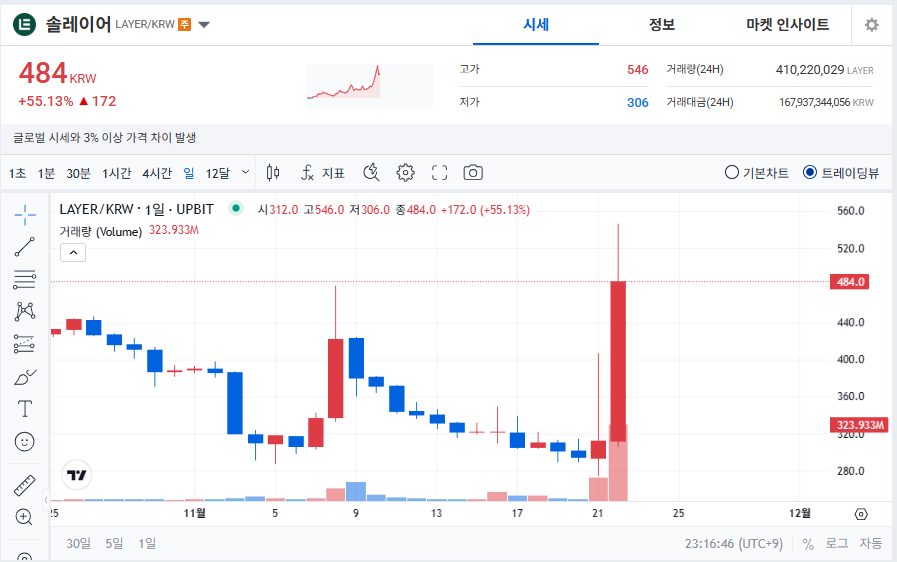This screenshot has height=562, width=897.
Task: Select the 기본차트 radio option
Action: pyautogui.click(x=756, y=172)
